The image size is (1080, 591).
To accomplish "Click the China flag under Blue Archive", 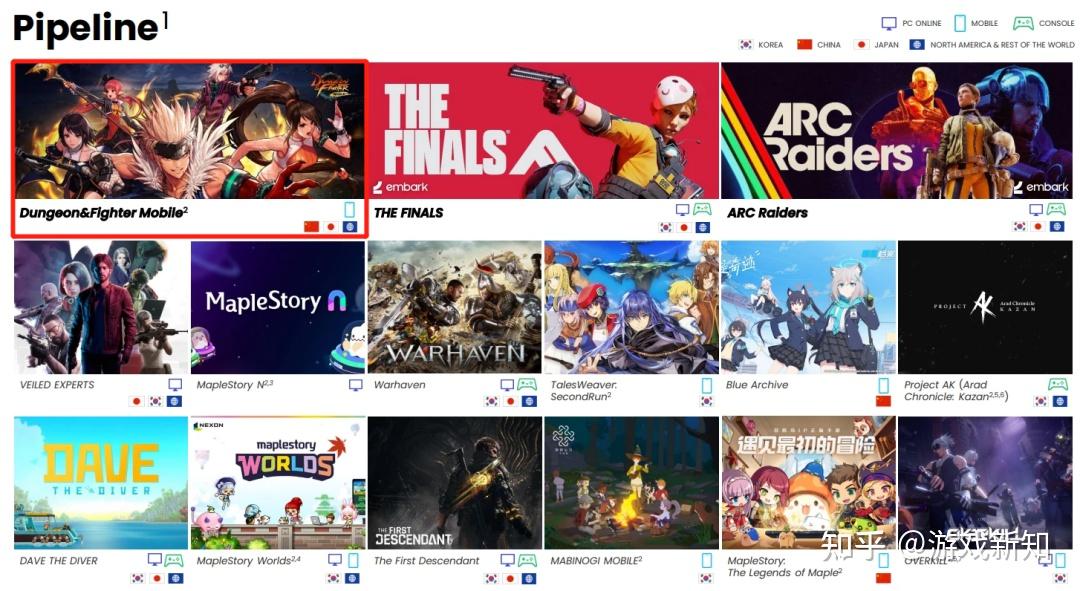I will pyautogui.click(x=884, y=401).
